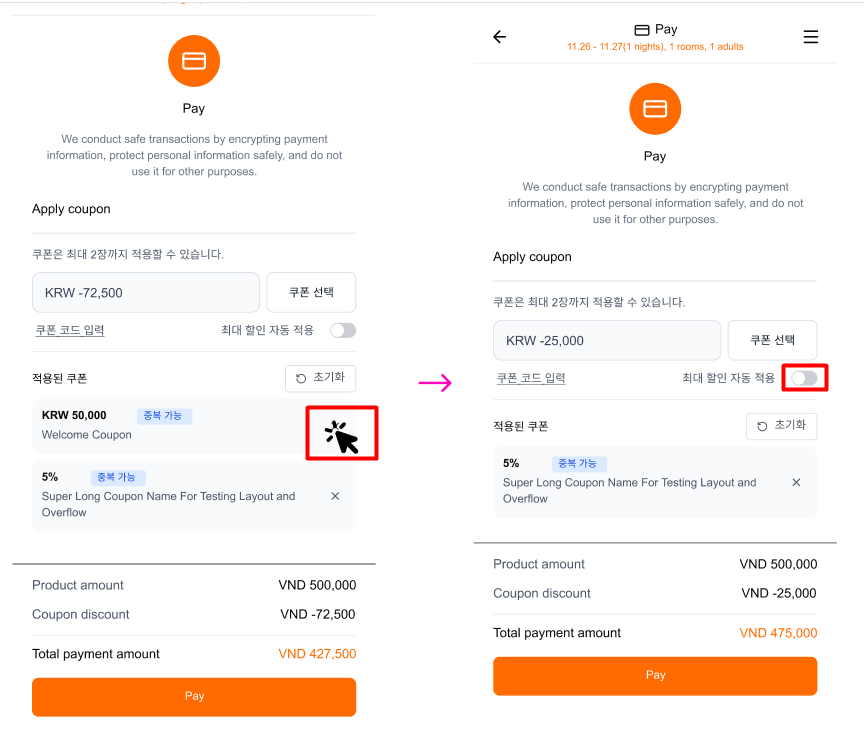This screenshot has height=737, width=864.
Task: Toggle auto max discount switch in right panel
Action: point(804,378)
